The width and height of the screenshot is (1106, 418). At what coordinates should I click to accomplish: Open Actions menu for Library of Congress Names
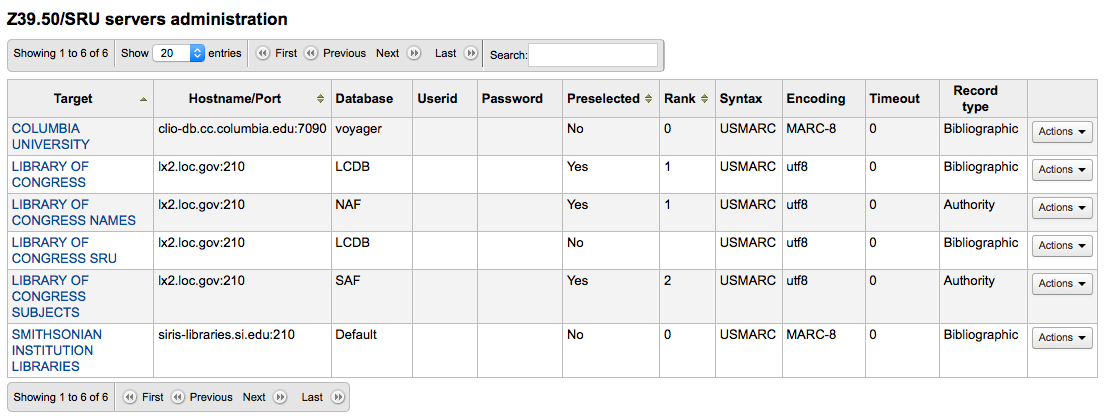click(x=1061, y=208)
